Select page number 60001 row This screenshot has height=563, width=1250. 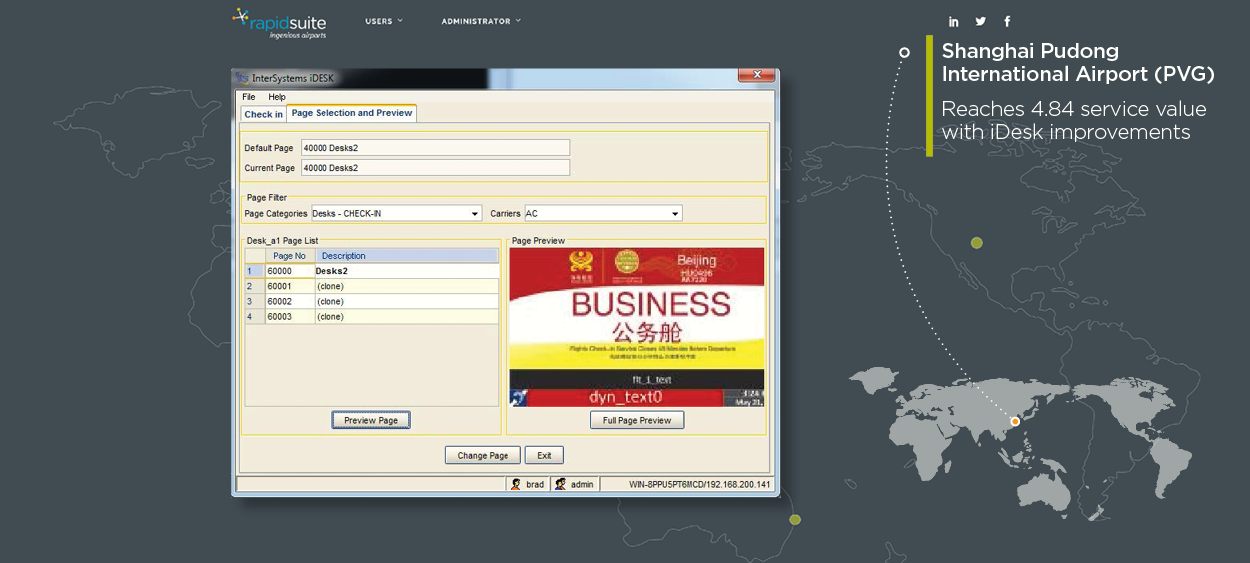coord(372,286)
